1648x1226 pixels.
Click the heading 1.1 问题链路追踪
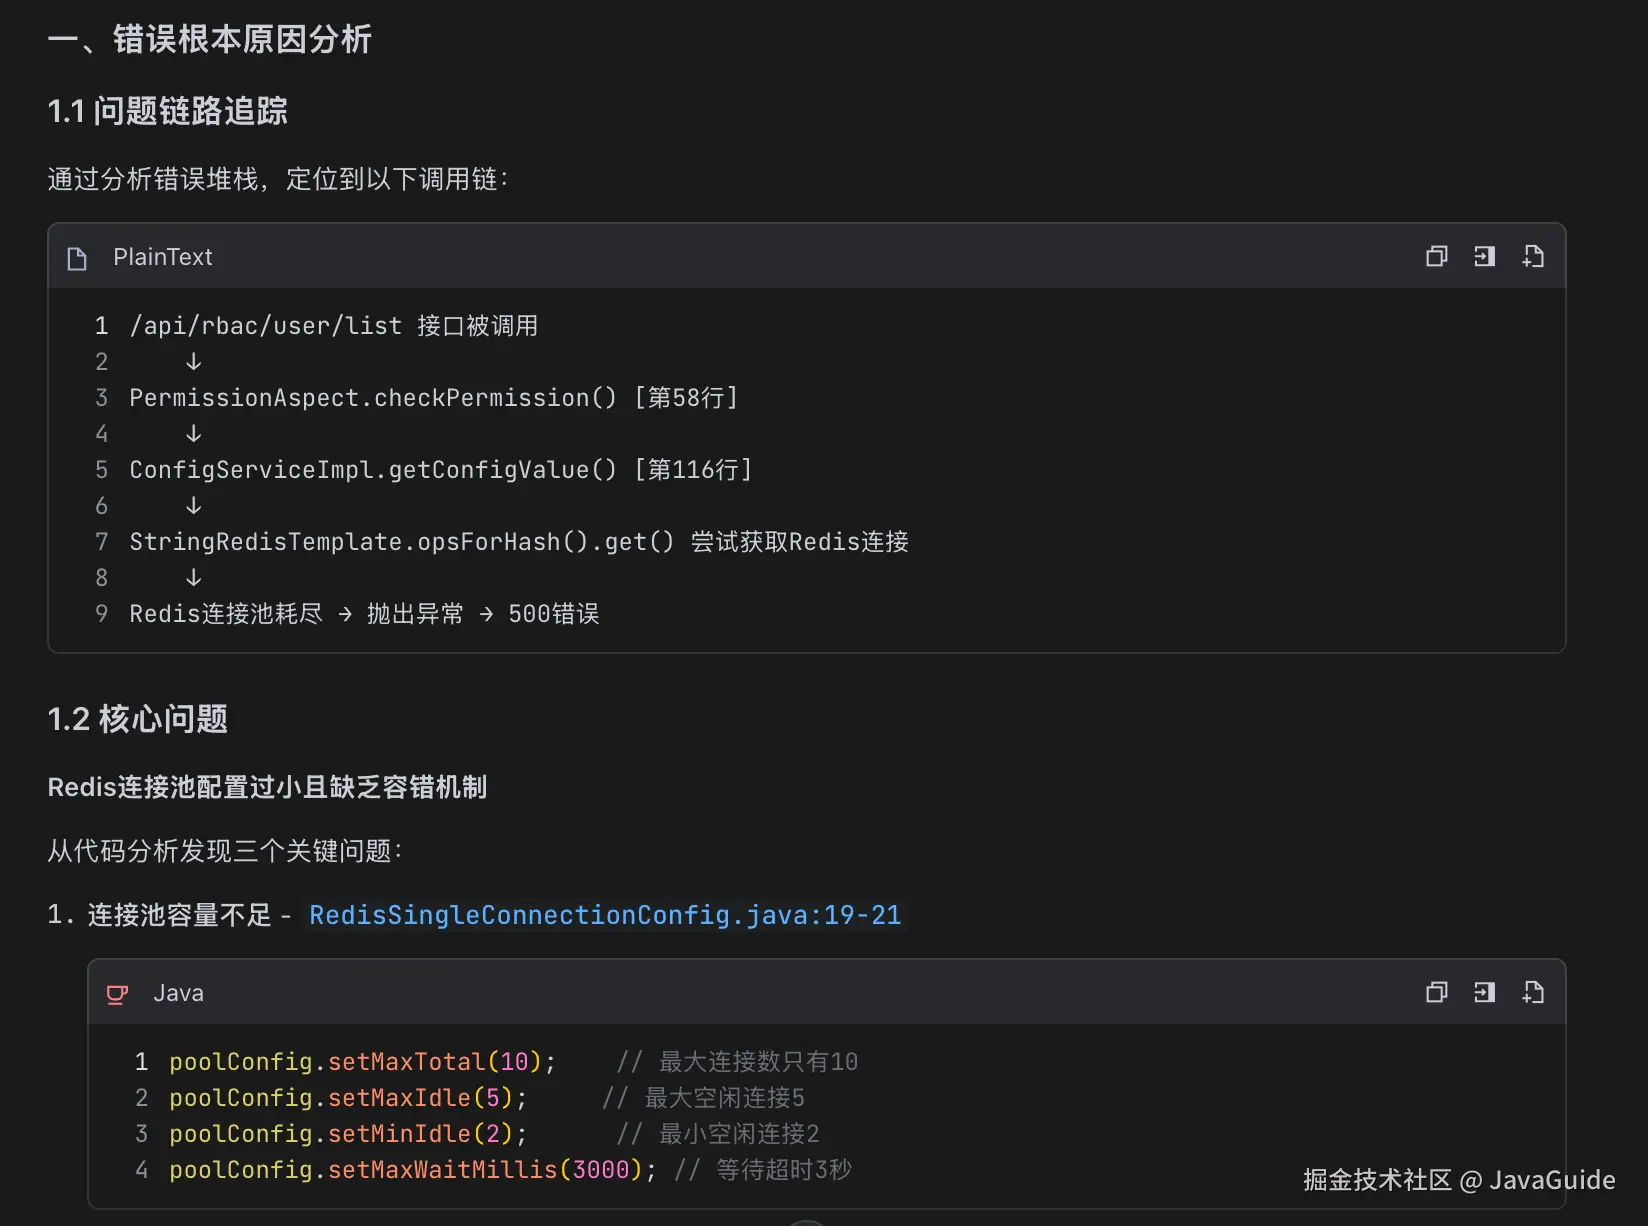[x=168, y=111]
